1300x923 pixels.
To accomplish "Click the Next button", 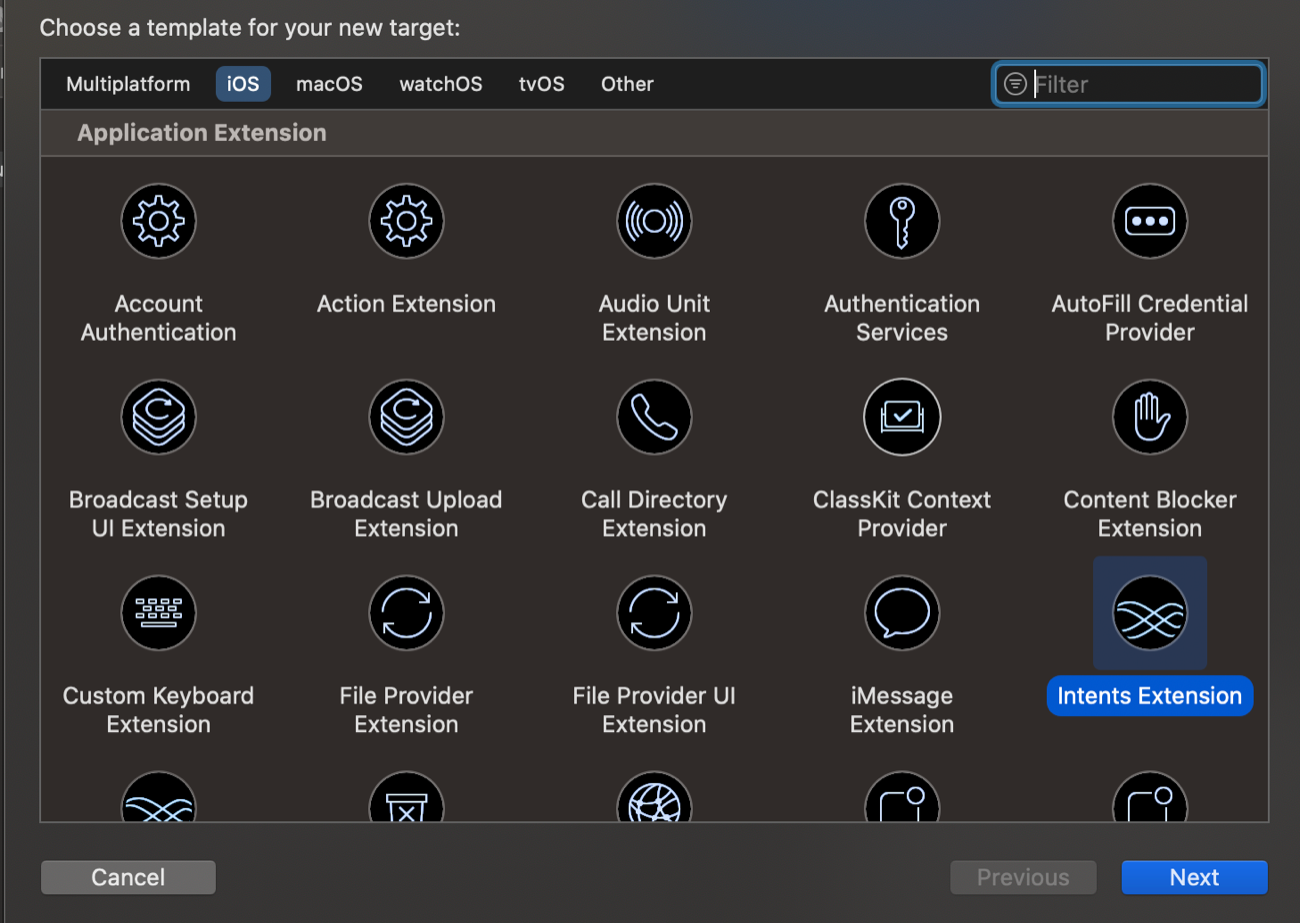I will point(1194,877).
